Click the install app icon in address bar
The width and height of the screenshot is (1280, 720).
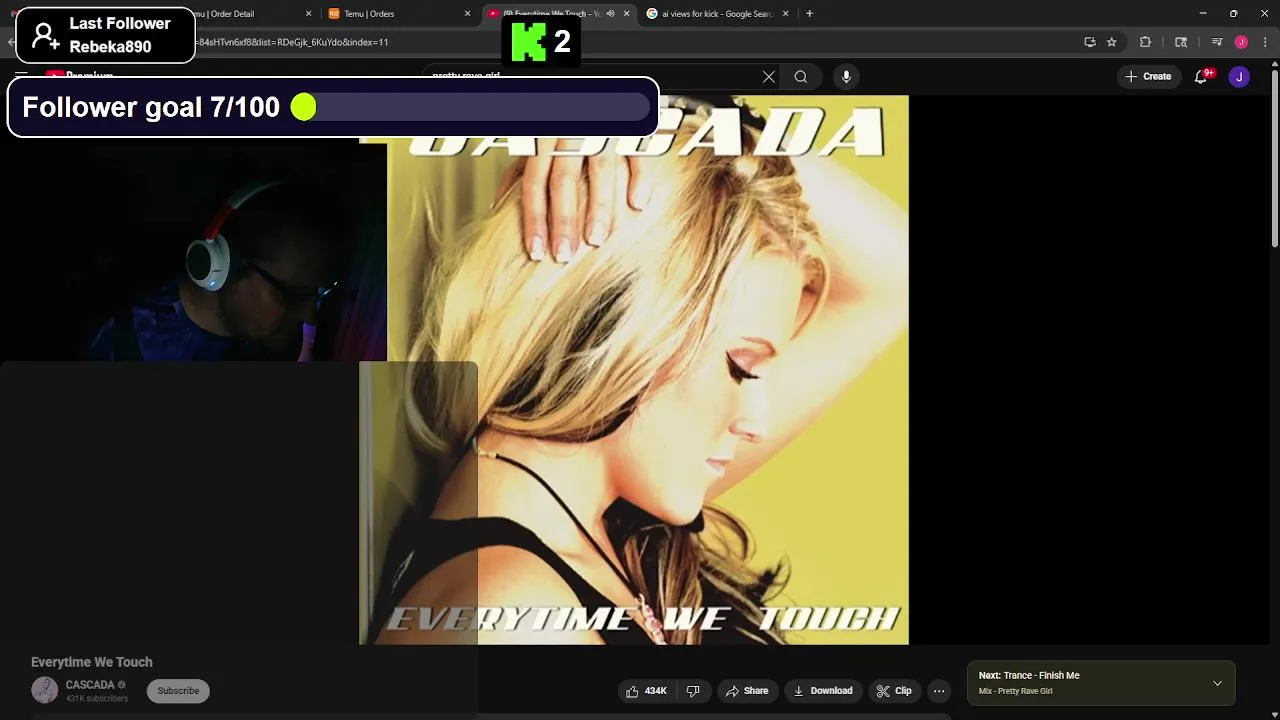(1090, 42)
